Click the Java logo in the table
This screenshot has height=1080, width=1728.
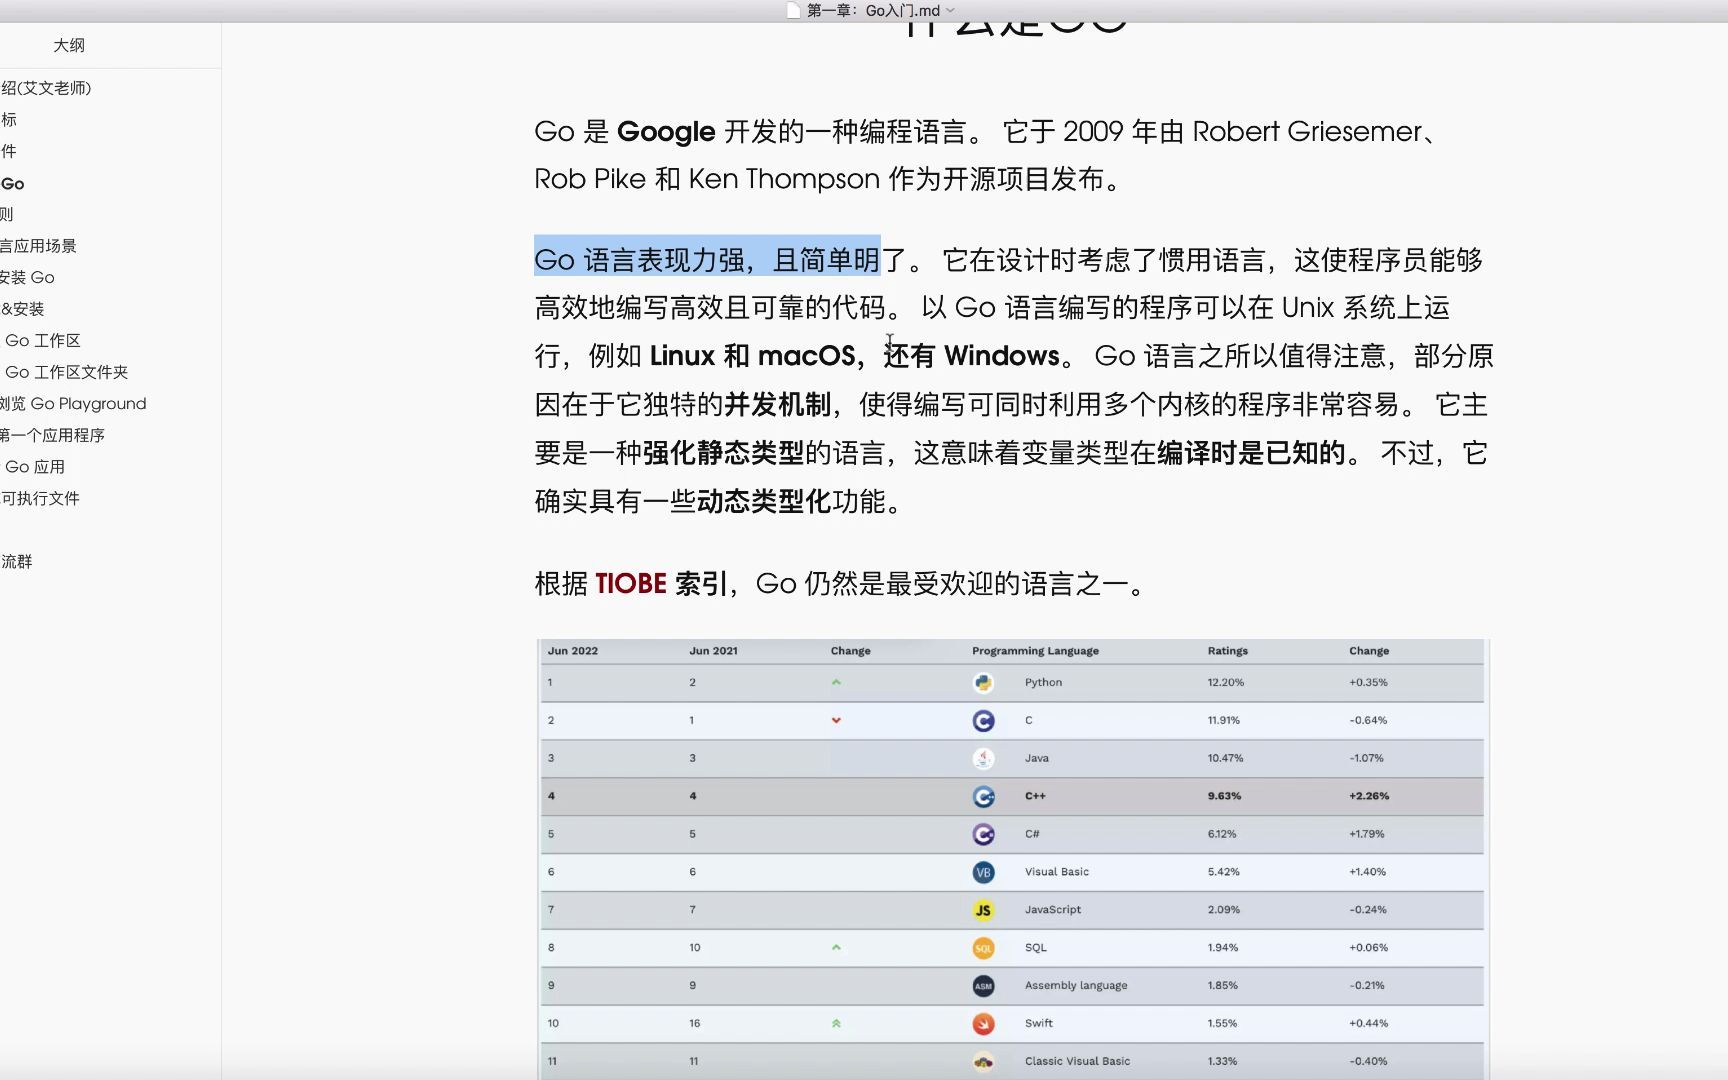(x=983, y=759)
